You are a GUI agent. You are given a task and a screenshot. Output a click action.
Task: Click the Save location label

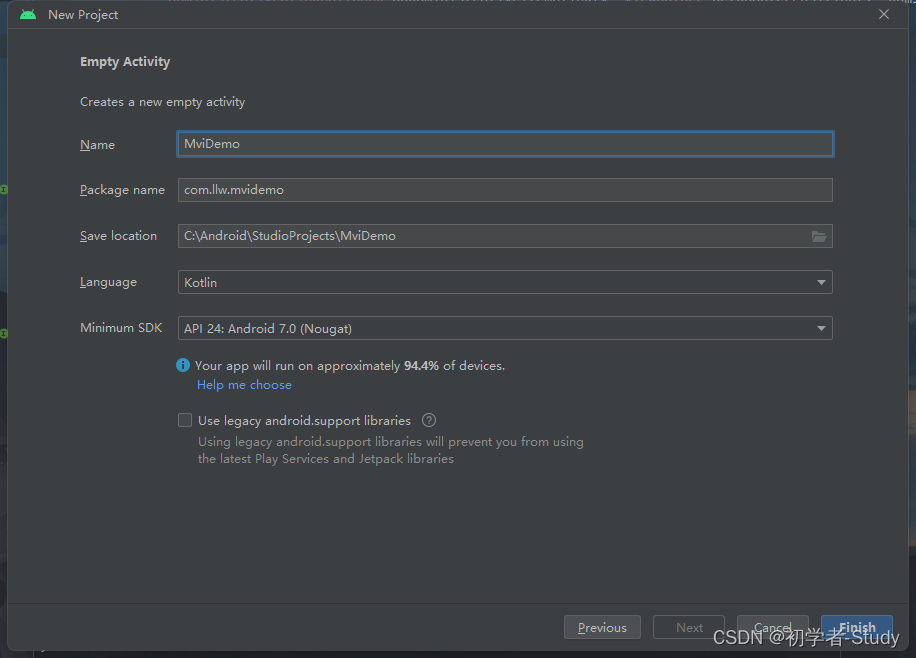point(119,236)
